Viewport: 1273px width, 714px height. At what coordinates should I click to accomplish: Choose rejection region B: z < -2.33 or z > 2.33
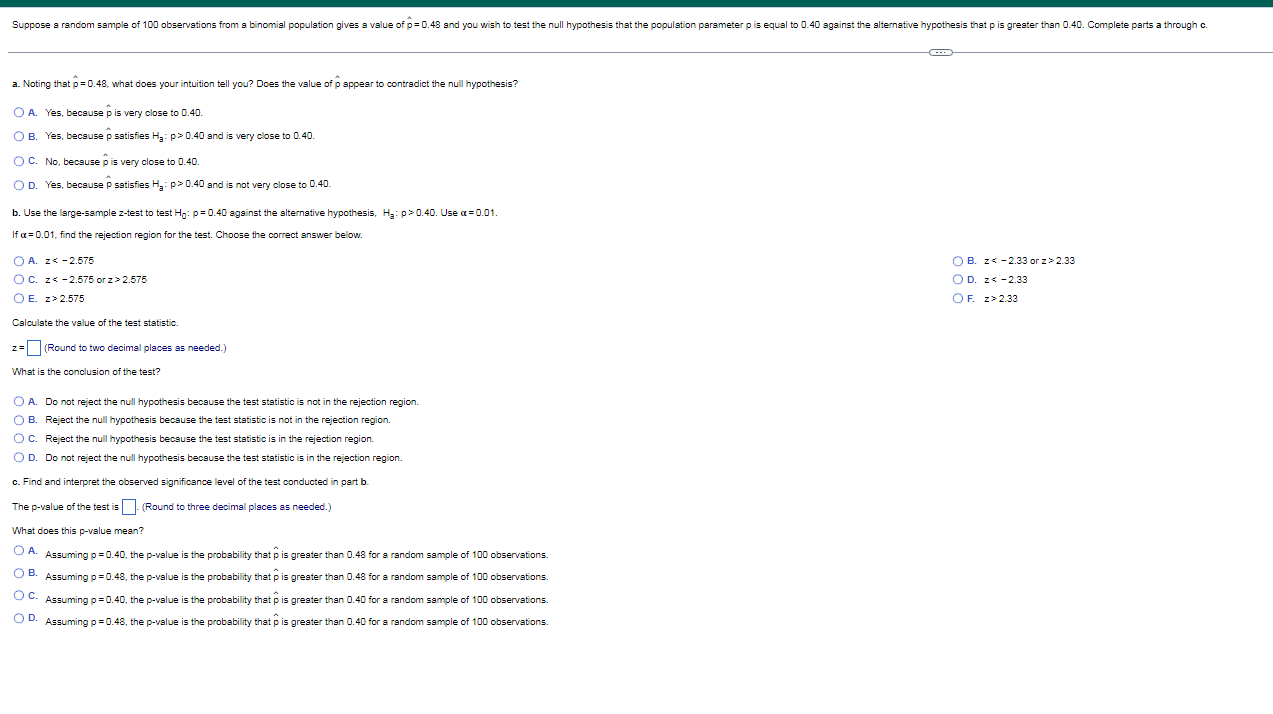959,261
